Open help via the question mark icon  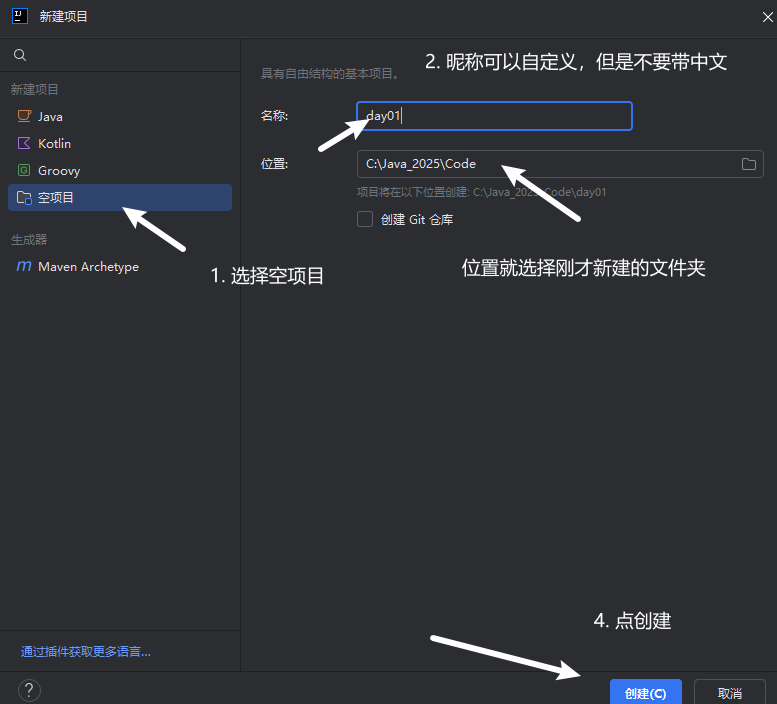(x=29, y=690)
